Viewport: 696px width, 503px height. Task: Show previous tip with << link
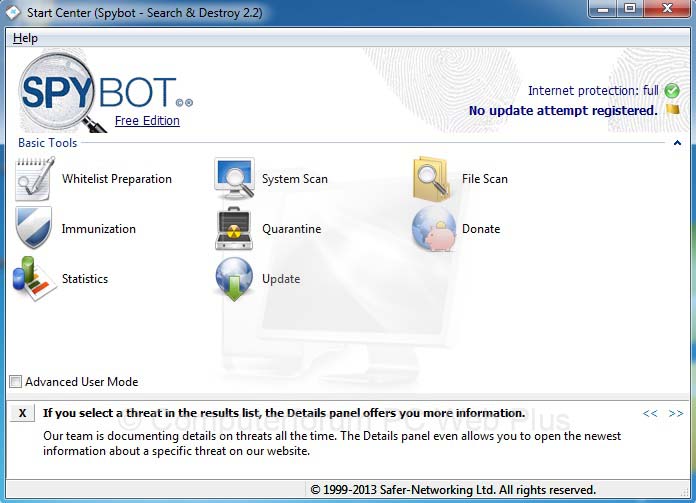pos(650,413)
